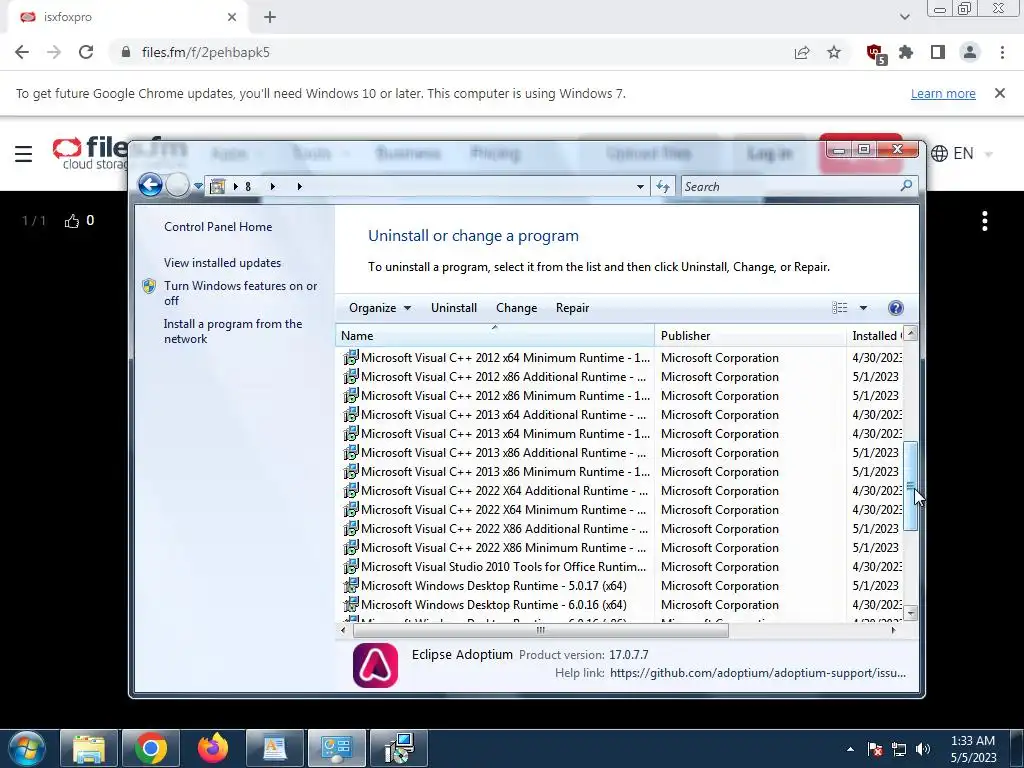Image resolution: width=1024 pixels, height=768 pixels.
Task: Click the vertical scrollbar thumb
Action: click(x=910, y=486)
